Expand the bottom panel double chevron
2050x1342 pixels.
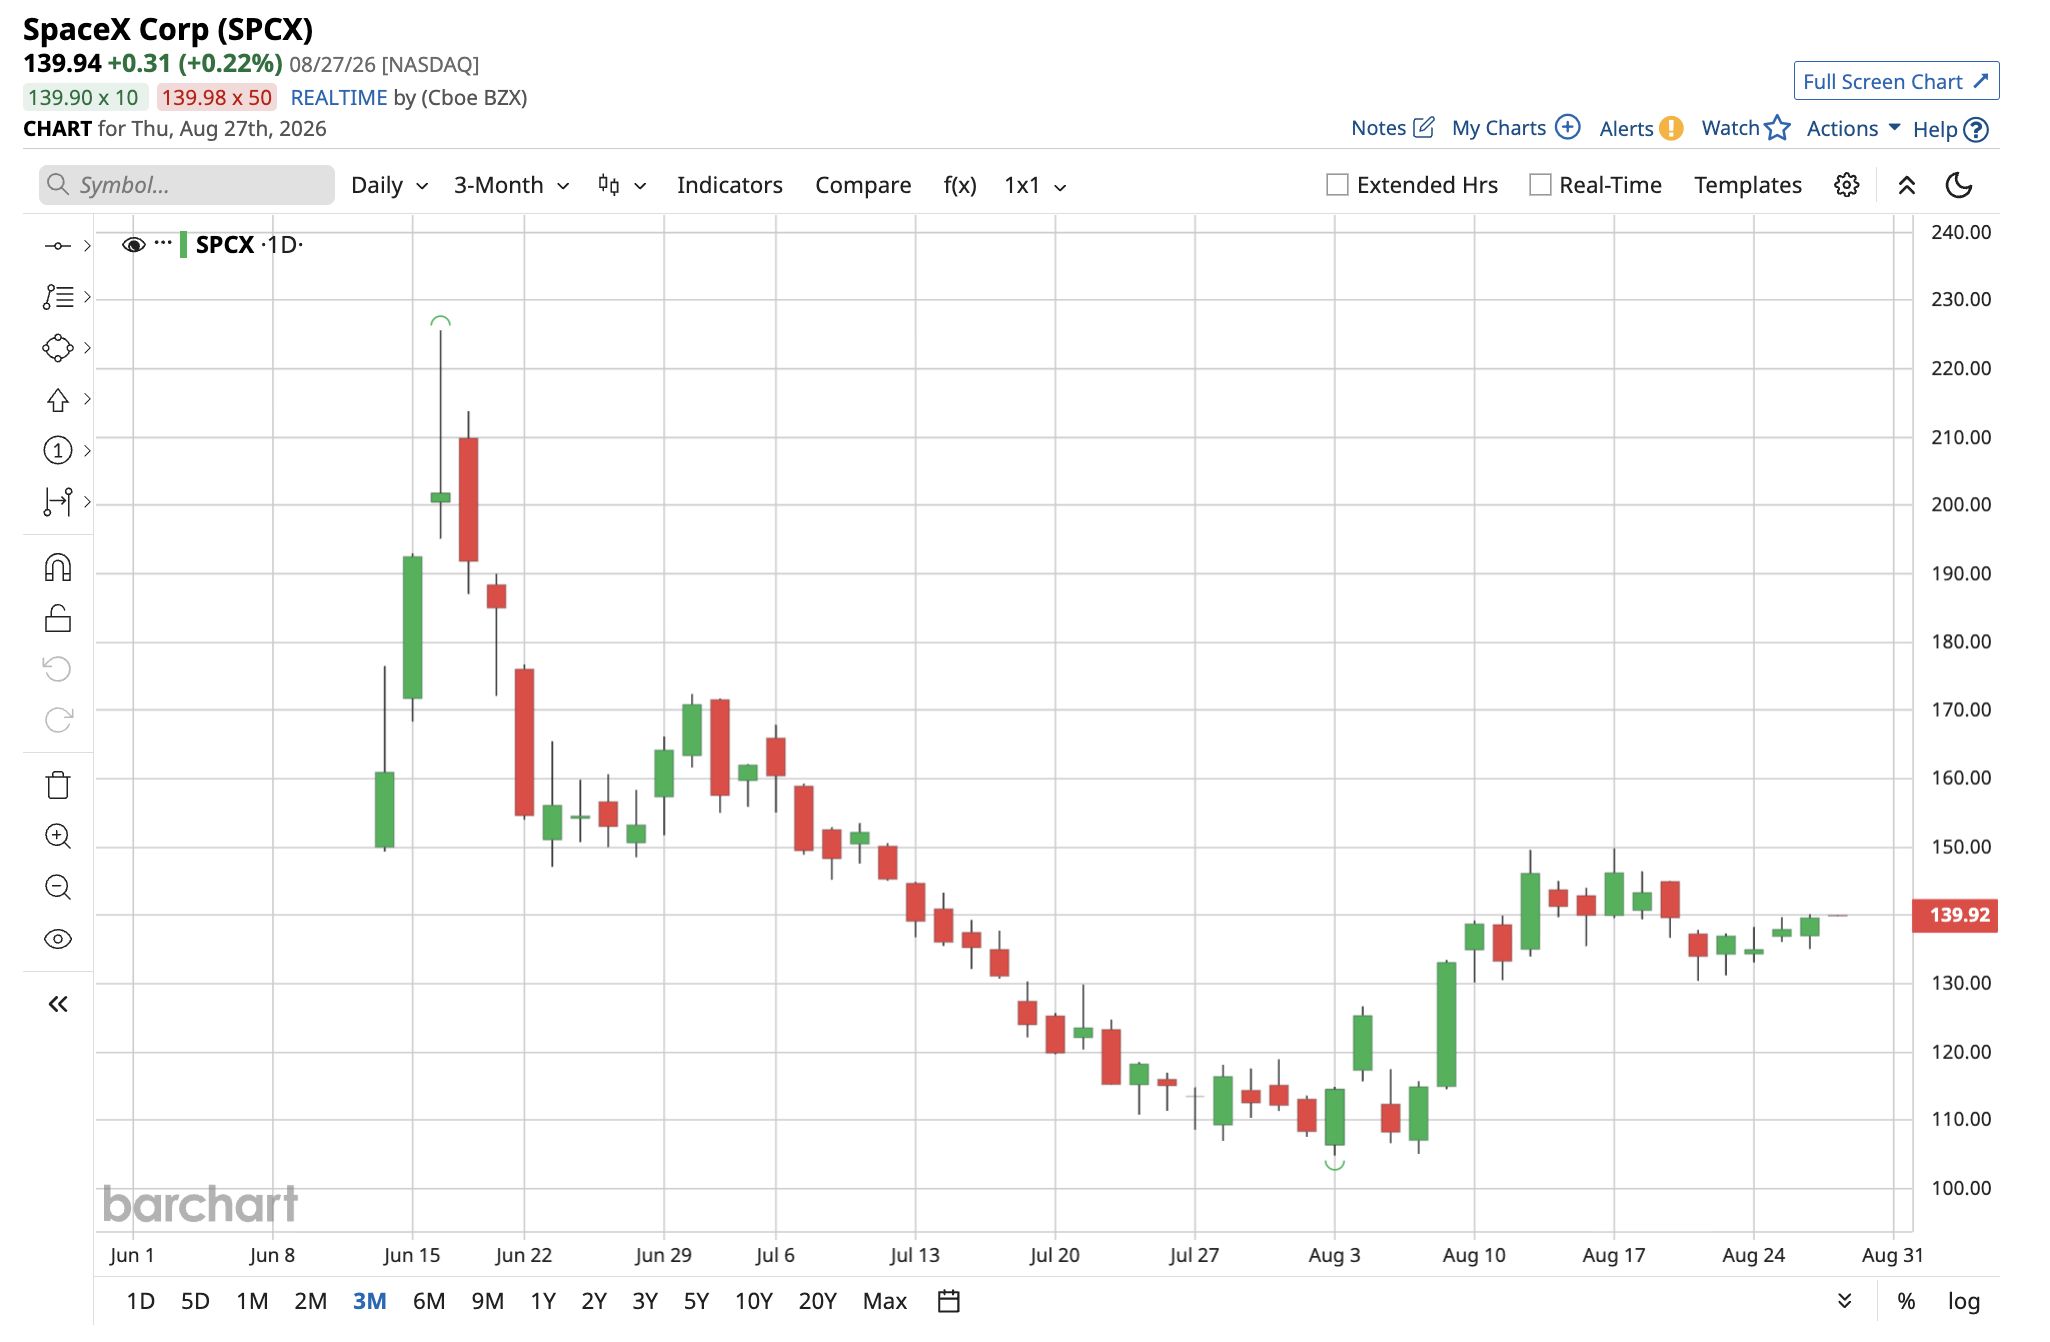[1845, 1300]
